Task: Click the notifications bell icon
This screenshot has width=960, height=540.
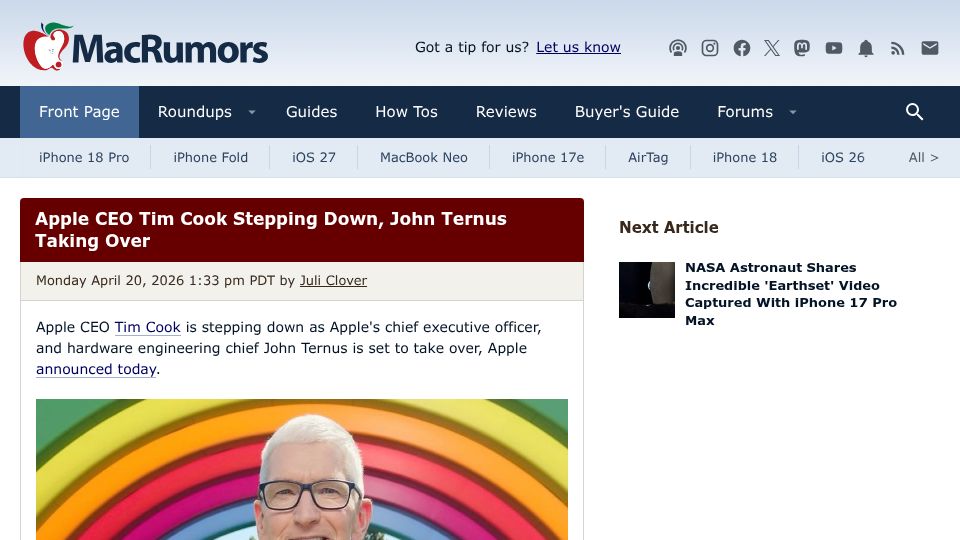Action: pos(866,48)
